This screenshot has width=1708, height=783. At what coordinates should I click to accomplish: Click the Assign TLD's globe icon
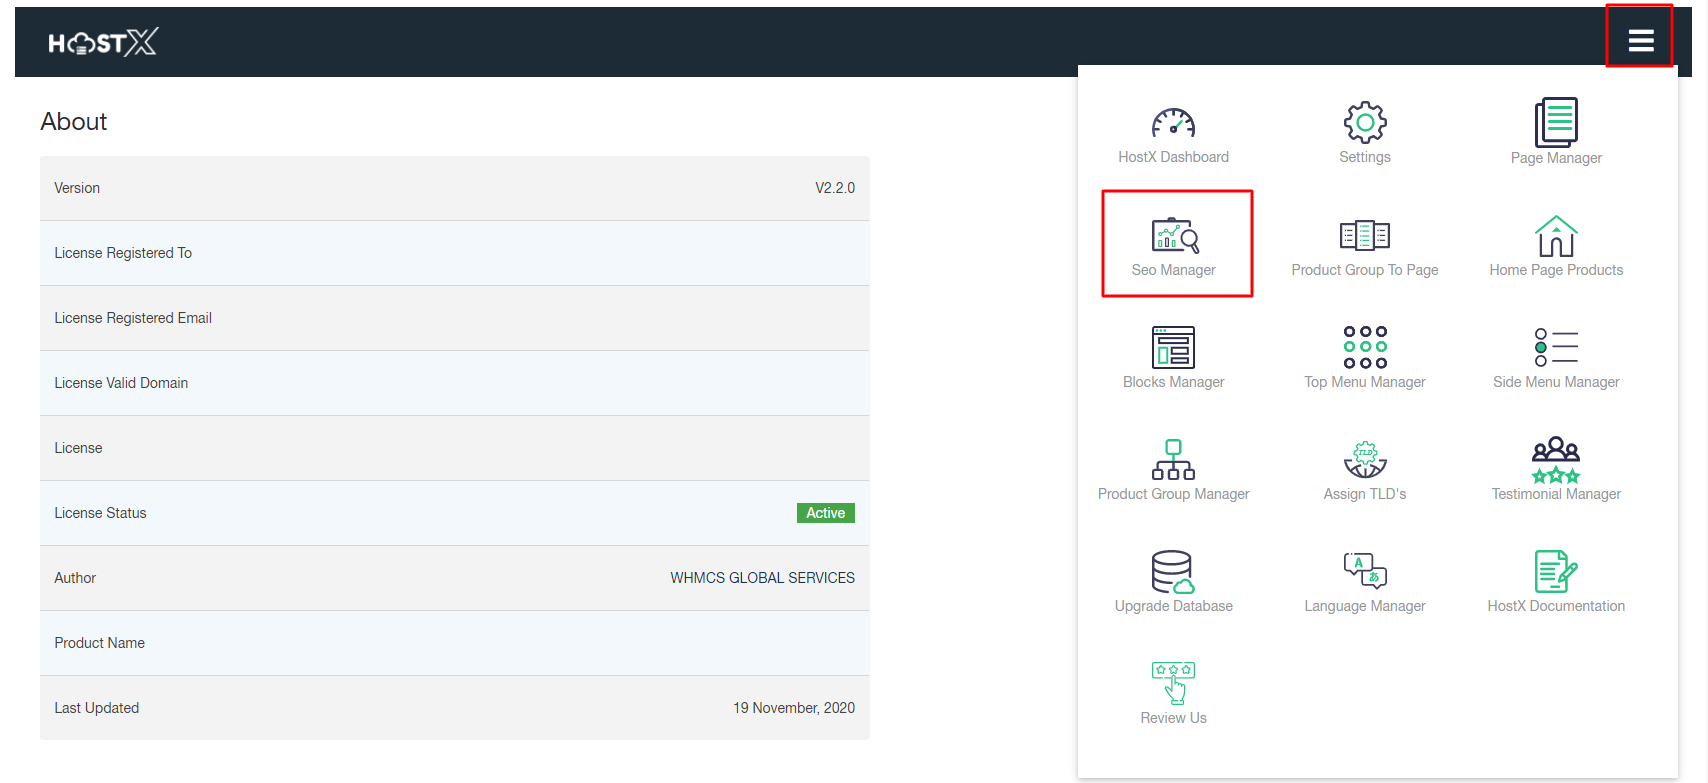pos(1364,460)
